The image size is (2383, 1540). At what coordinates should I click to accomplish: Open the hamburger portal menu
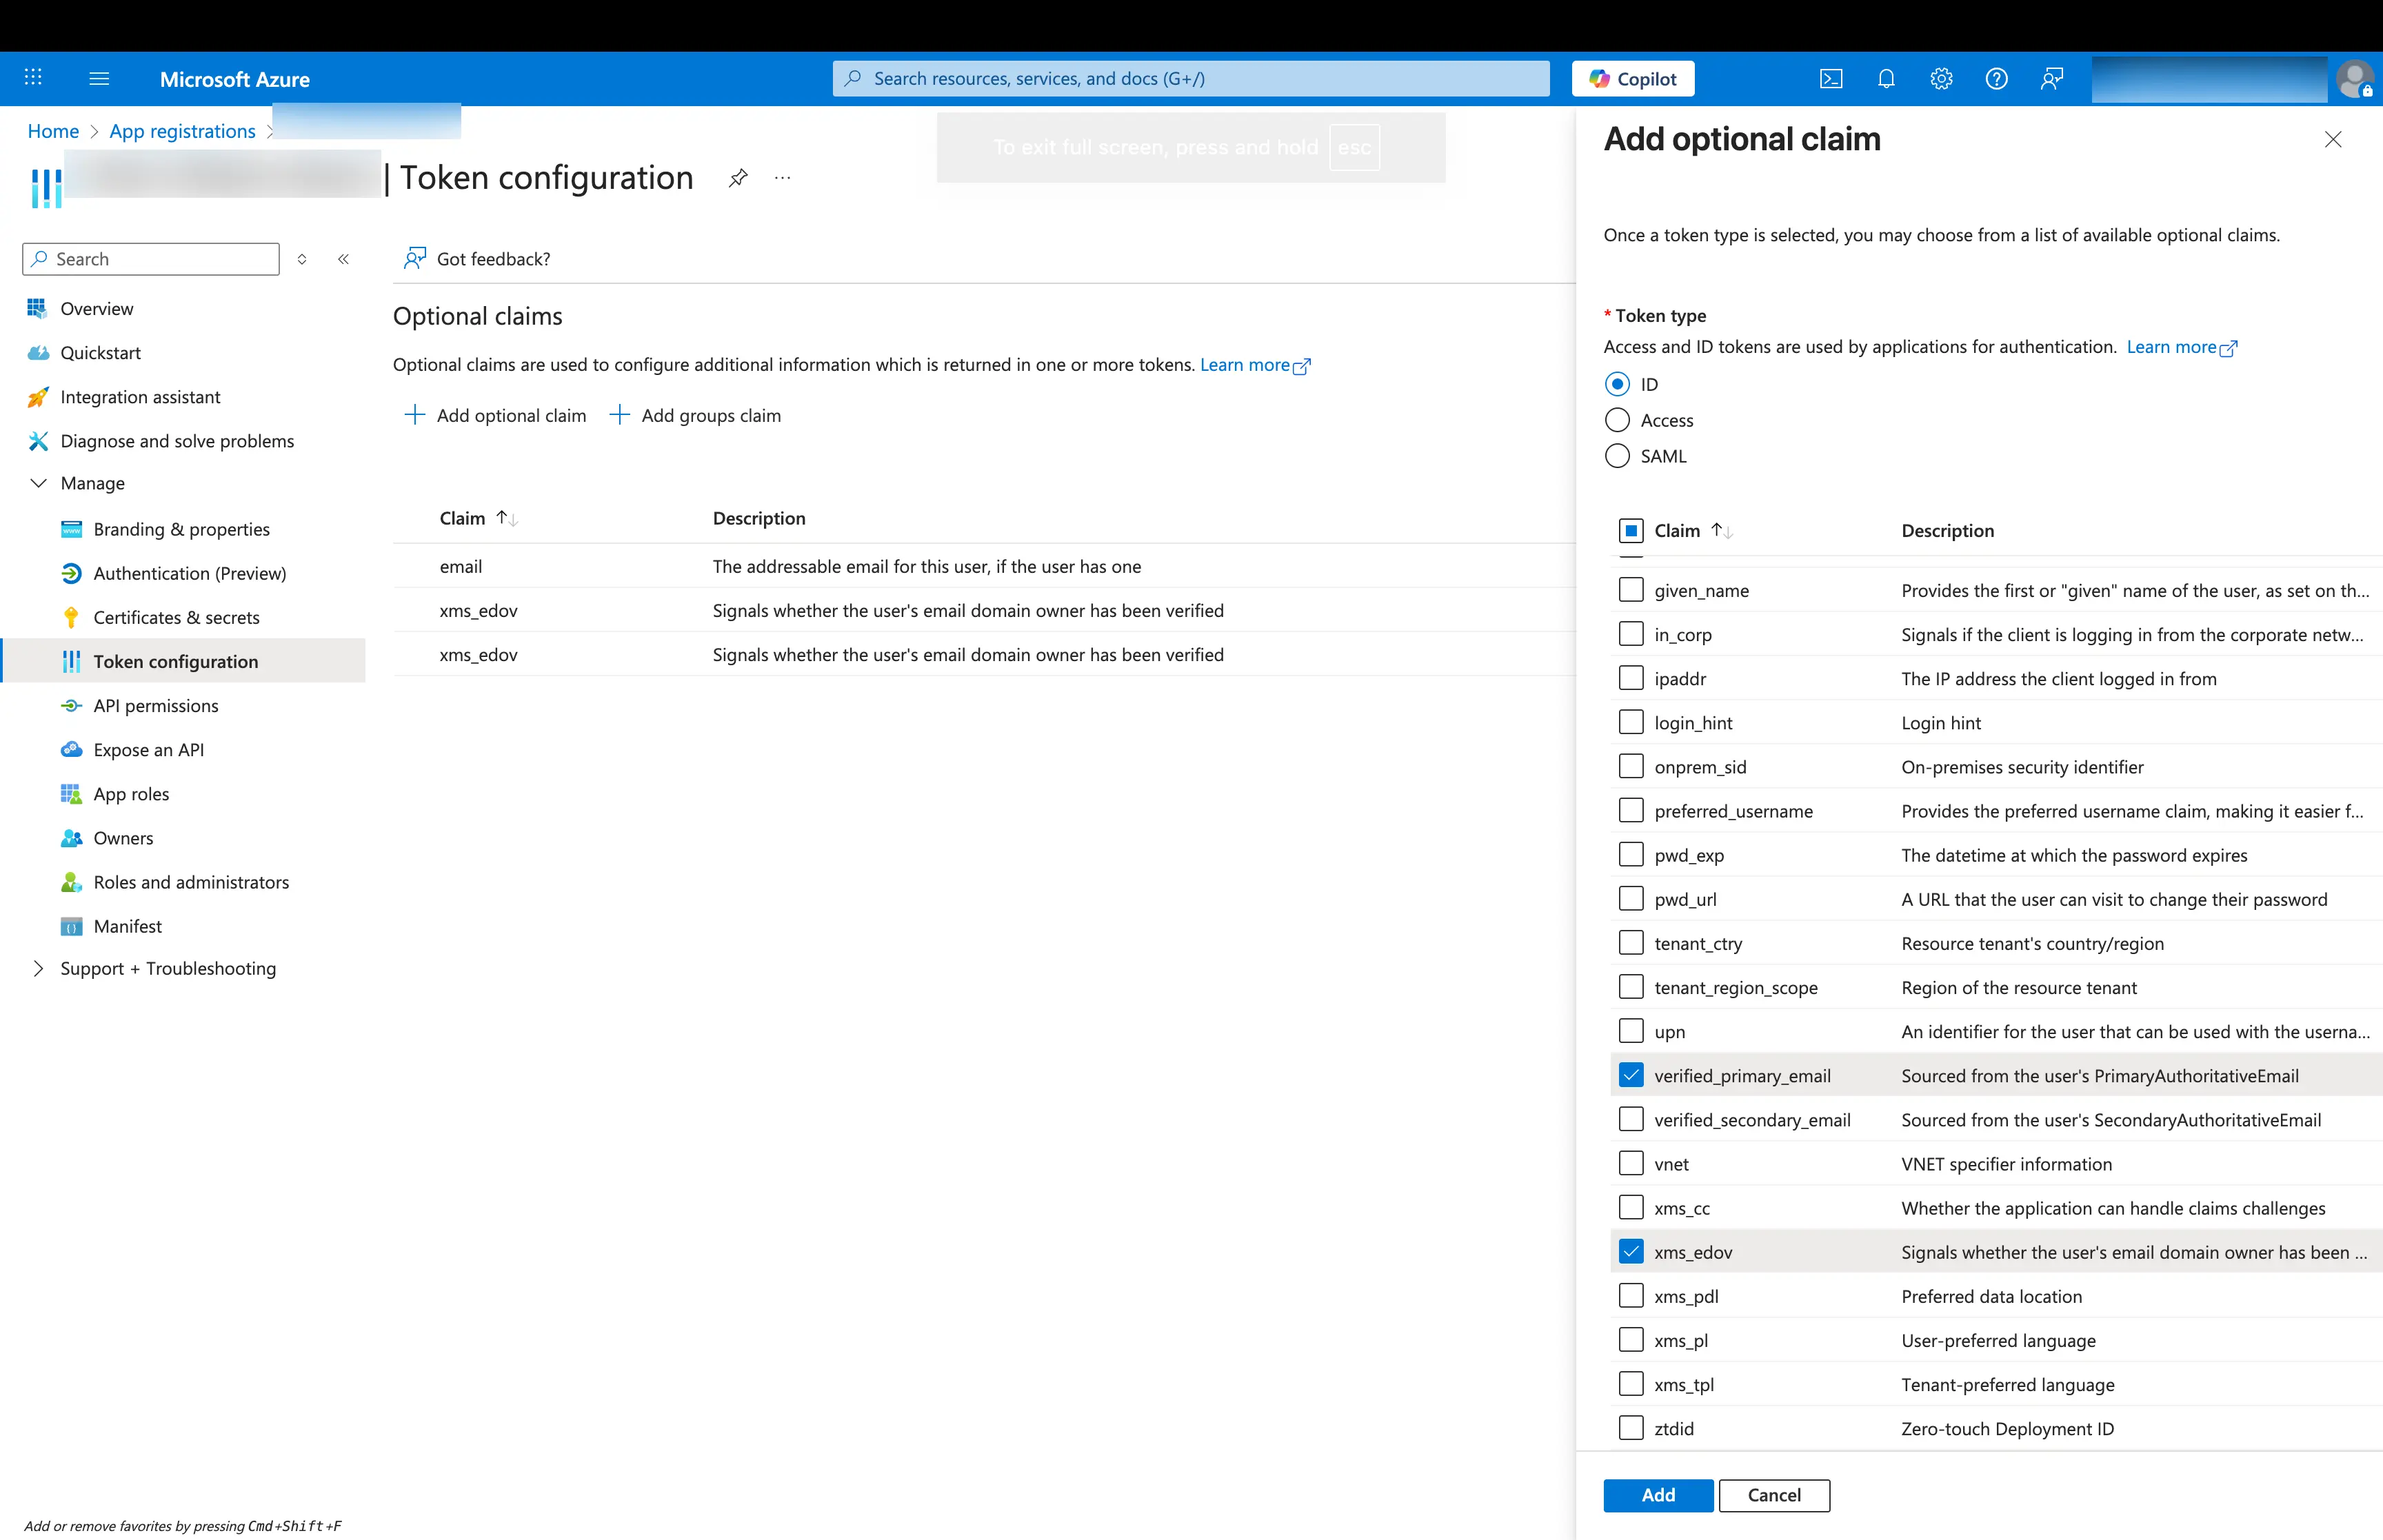[x=99, y=78]
